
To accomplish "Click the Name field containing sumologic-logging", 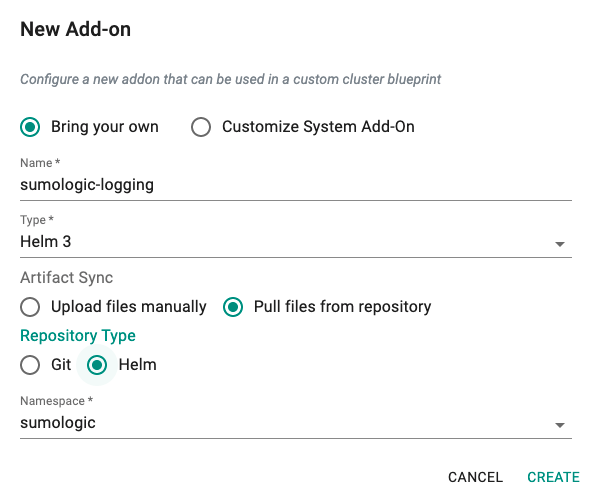I will pyautogui.click(x=296, y=185).
